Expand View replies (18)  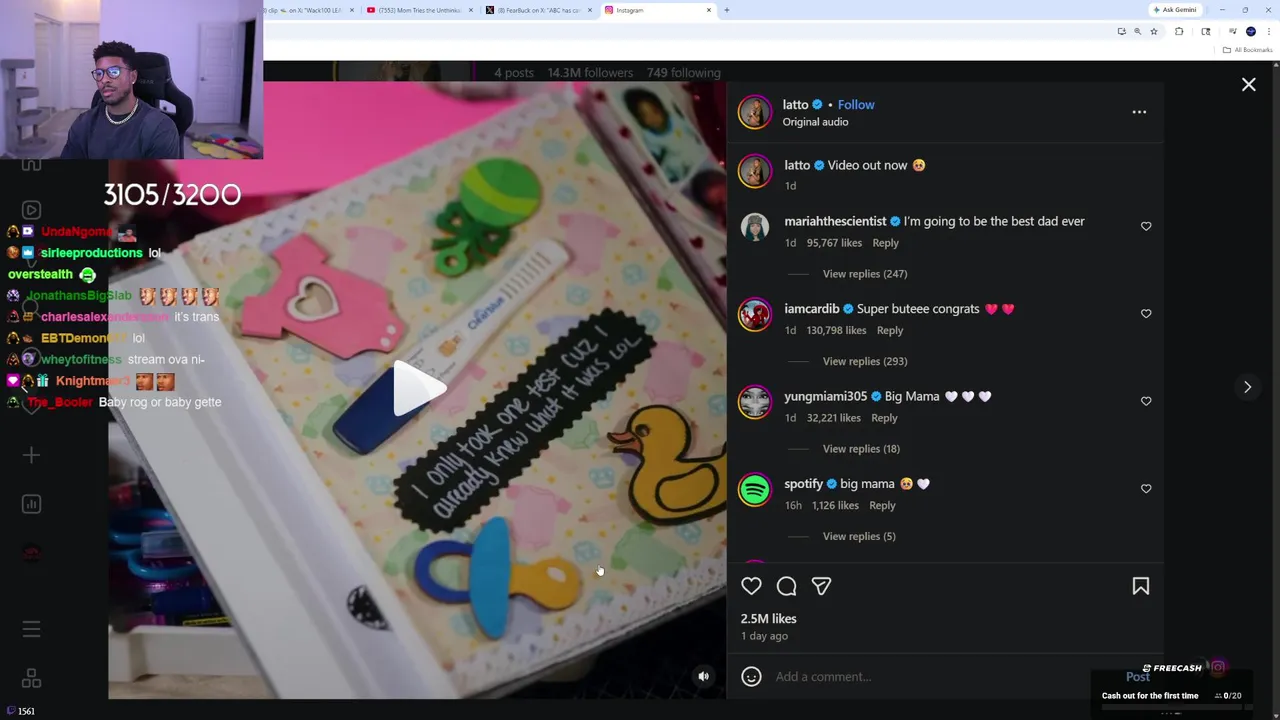(x=861, y=449)
